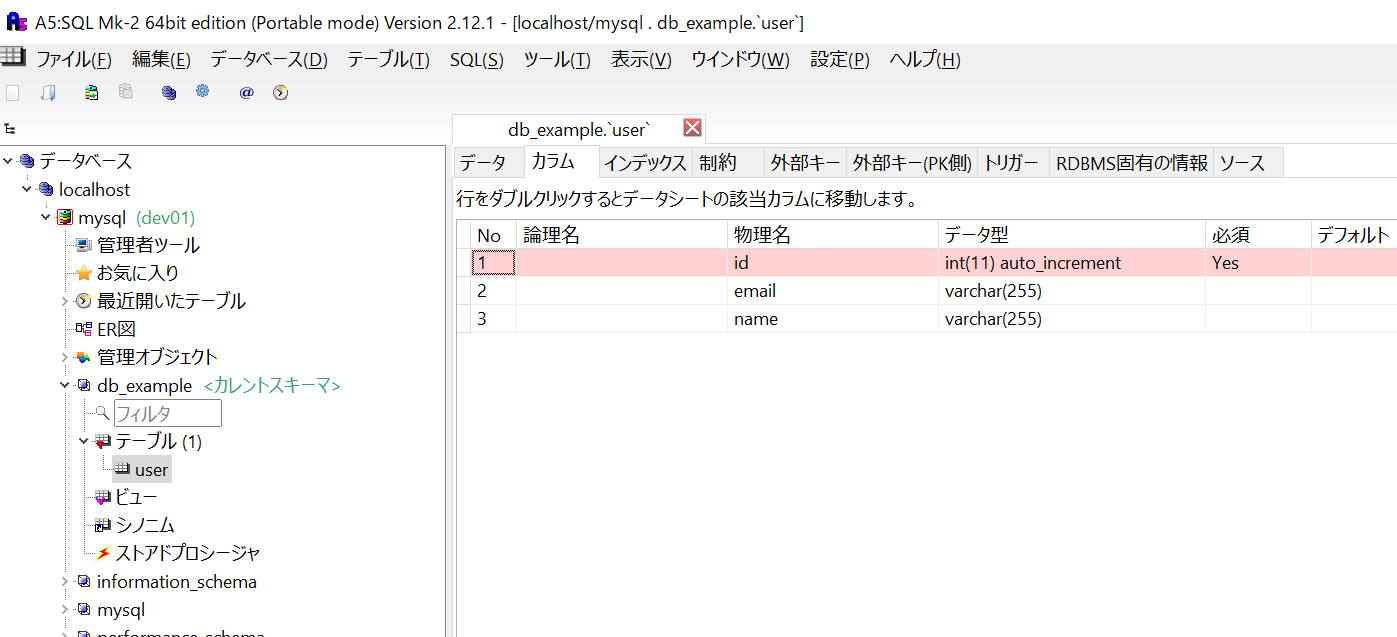This screenshot has height=637, width=1397.
Task: Click the open file toolbar icon
Action: click(x=47, y=93)
